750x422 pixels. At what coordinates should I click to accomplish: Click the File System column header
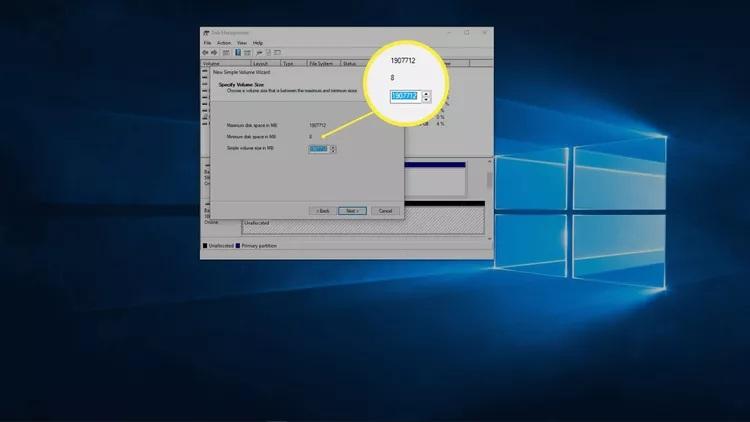[x=323, y=62]
